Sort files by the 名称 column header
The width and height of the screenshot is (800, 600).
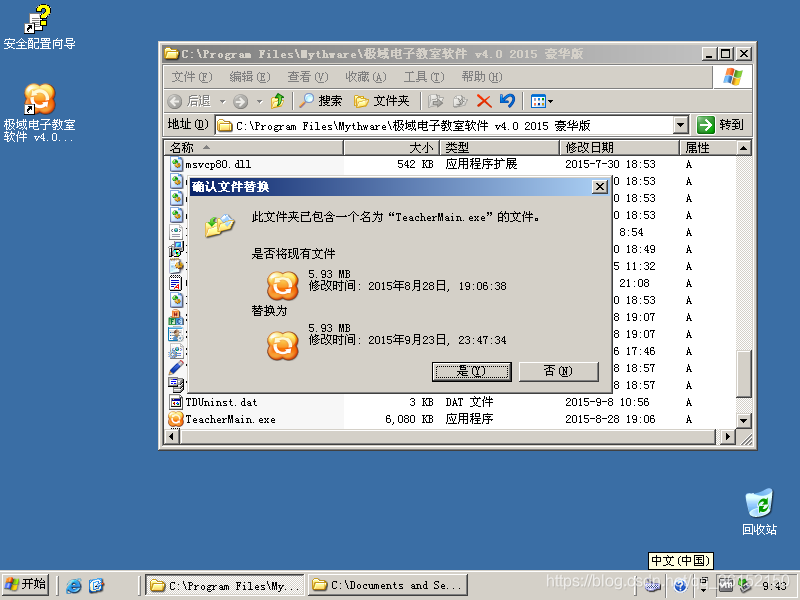[x=254, y=148]
